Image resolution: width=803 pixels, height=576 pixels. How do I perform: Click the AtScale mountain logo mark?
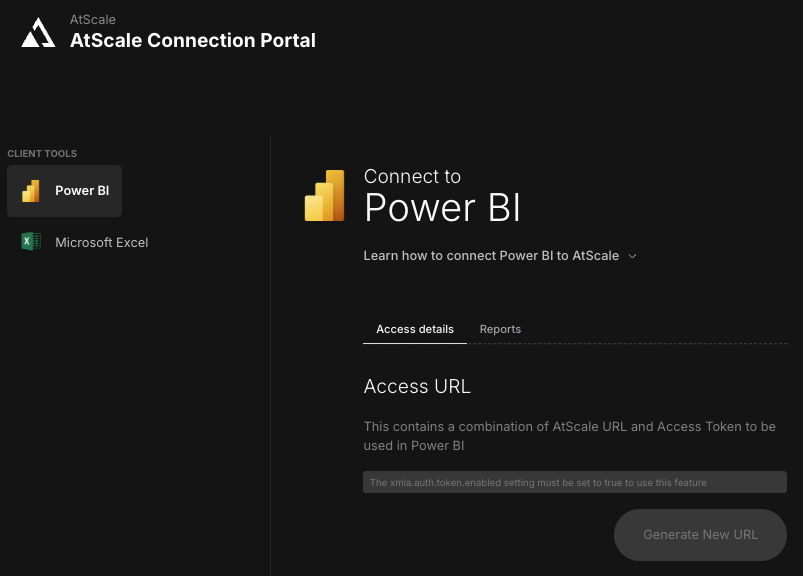[37, 32]
